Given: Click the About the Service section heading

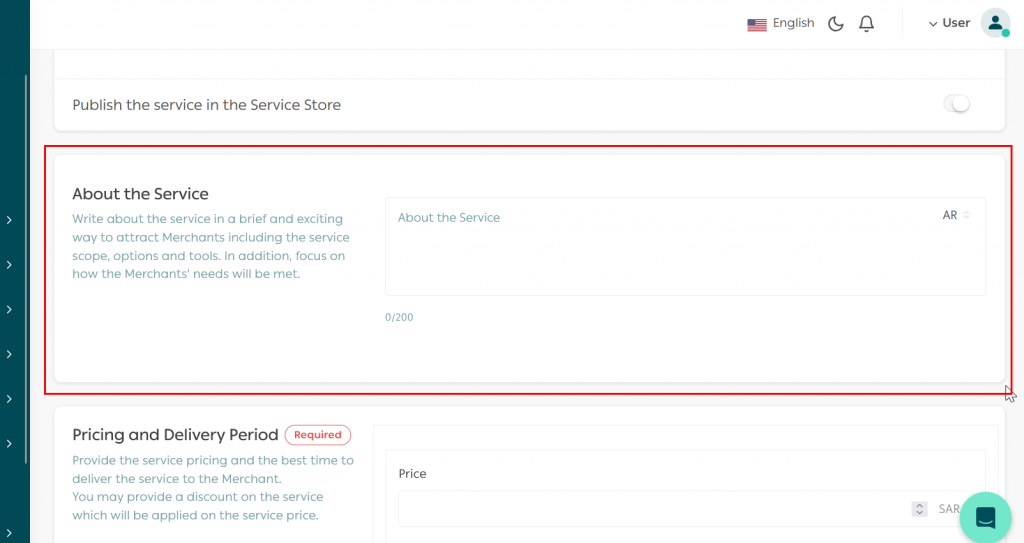Looking at the screenshot, I should coord(140,194).
